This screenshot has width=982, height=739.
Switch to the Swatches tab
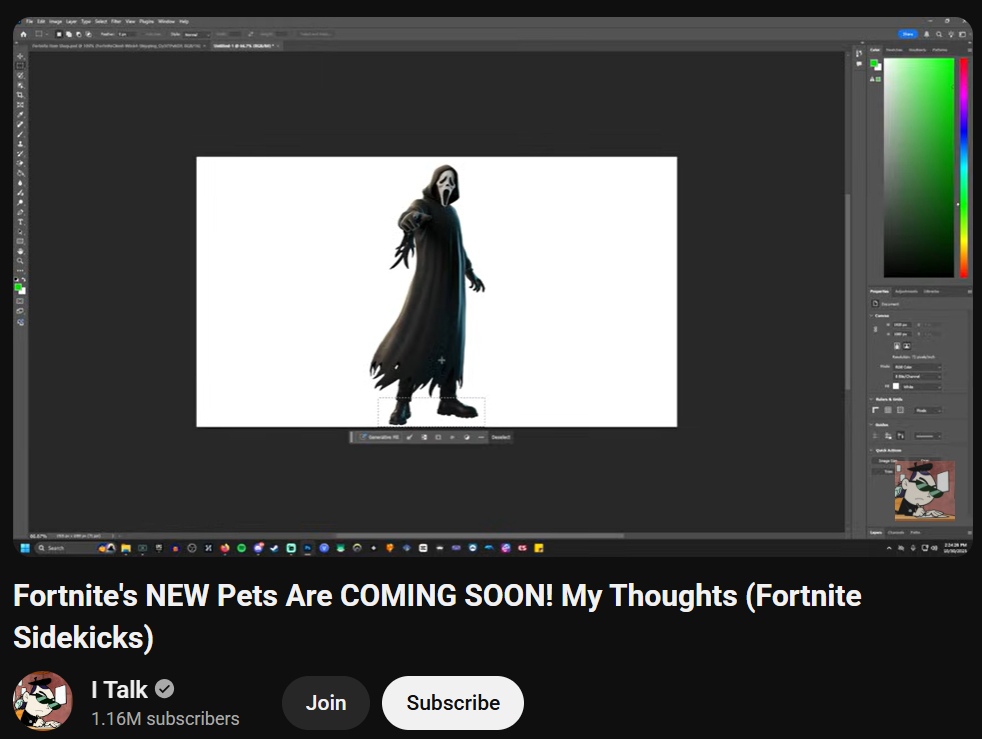click(x=894, y=50)
